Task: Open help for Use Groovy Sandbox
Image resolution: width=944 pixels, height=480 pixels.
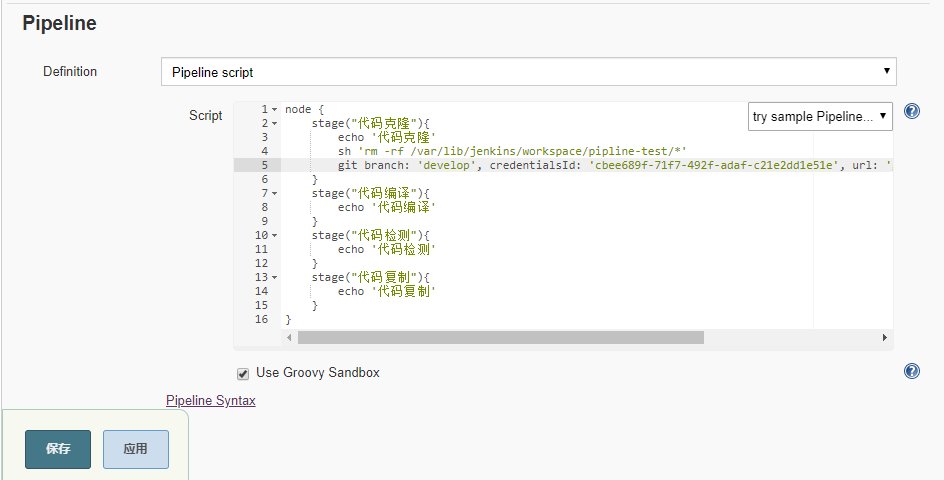Action: pos(911,371)
